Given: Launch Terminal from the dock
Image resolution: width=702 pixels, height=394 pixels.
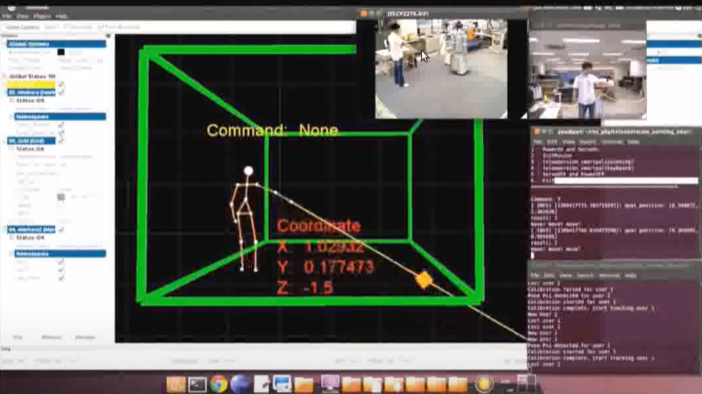Looking at the screenshot, I should tap(197, 384).
